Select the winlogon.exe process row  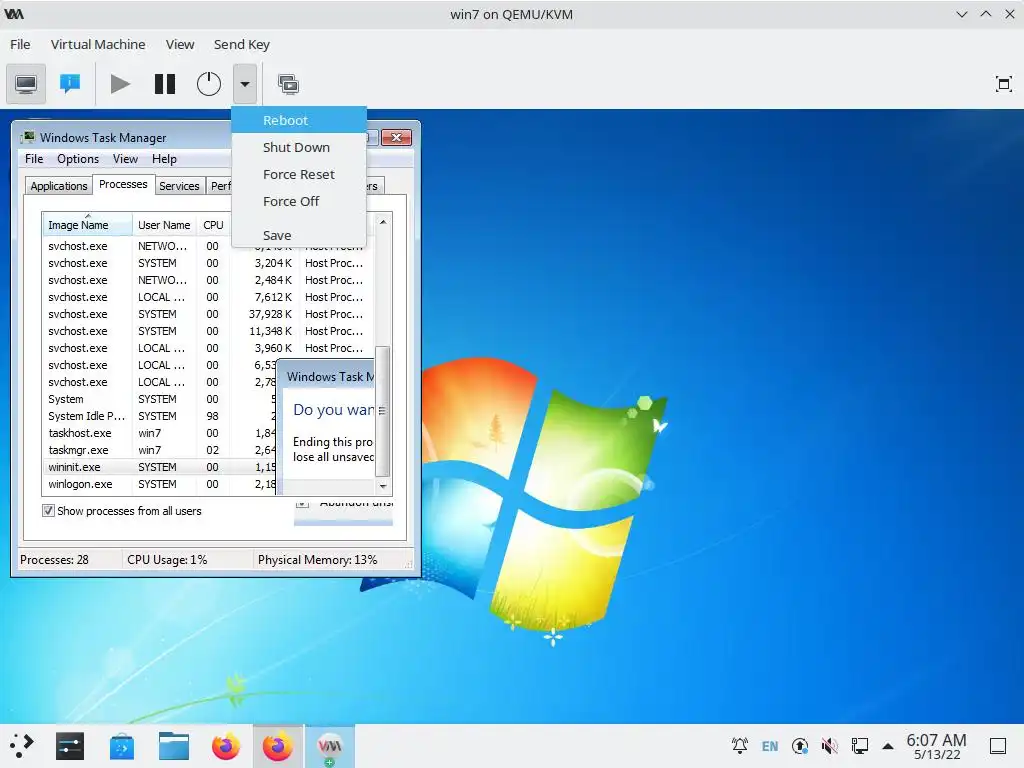click(161, 484)
